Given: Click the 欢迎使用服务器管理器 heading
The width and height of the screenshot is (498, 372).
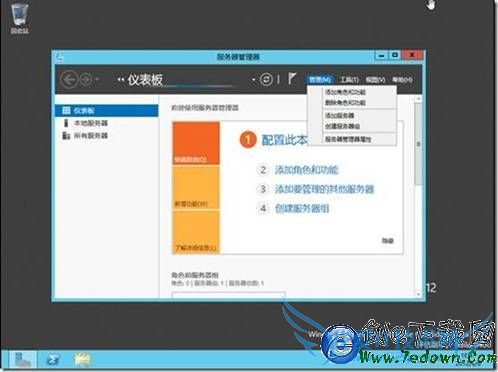Looking at the screenshot, I should tap(205, 108).
